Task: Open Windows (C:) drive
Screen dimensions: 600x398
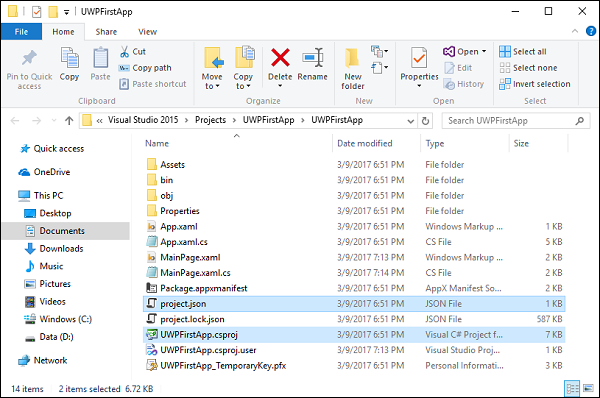Action: (58, 319)
